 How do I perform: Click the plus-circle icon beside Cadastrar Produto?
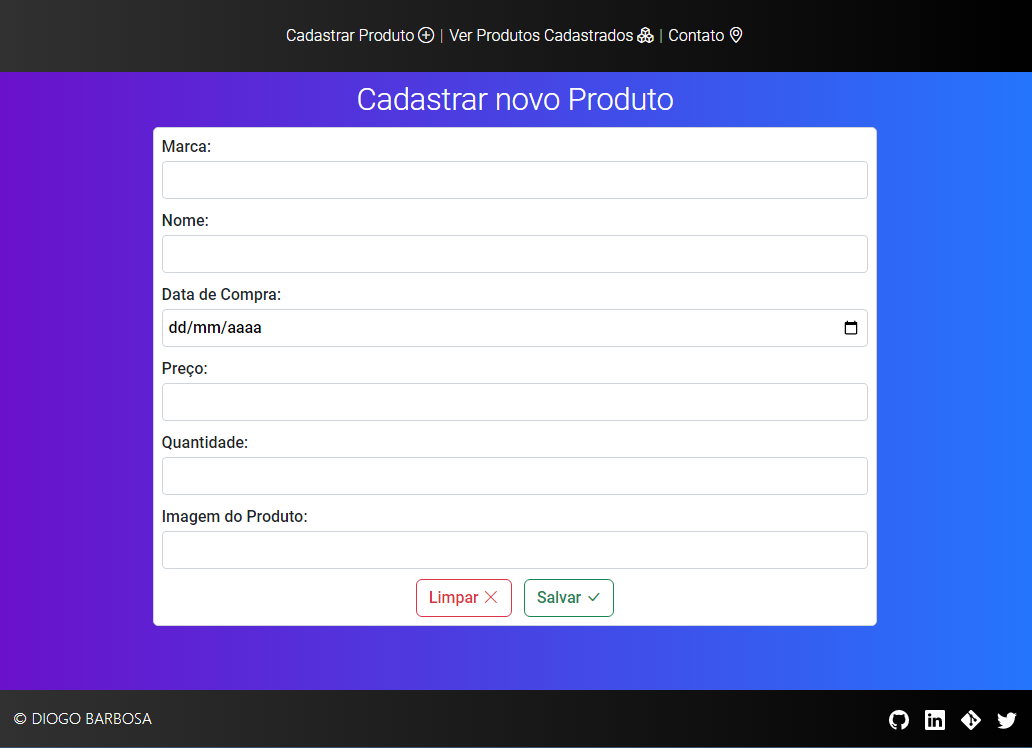pos(427,35)
